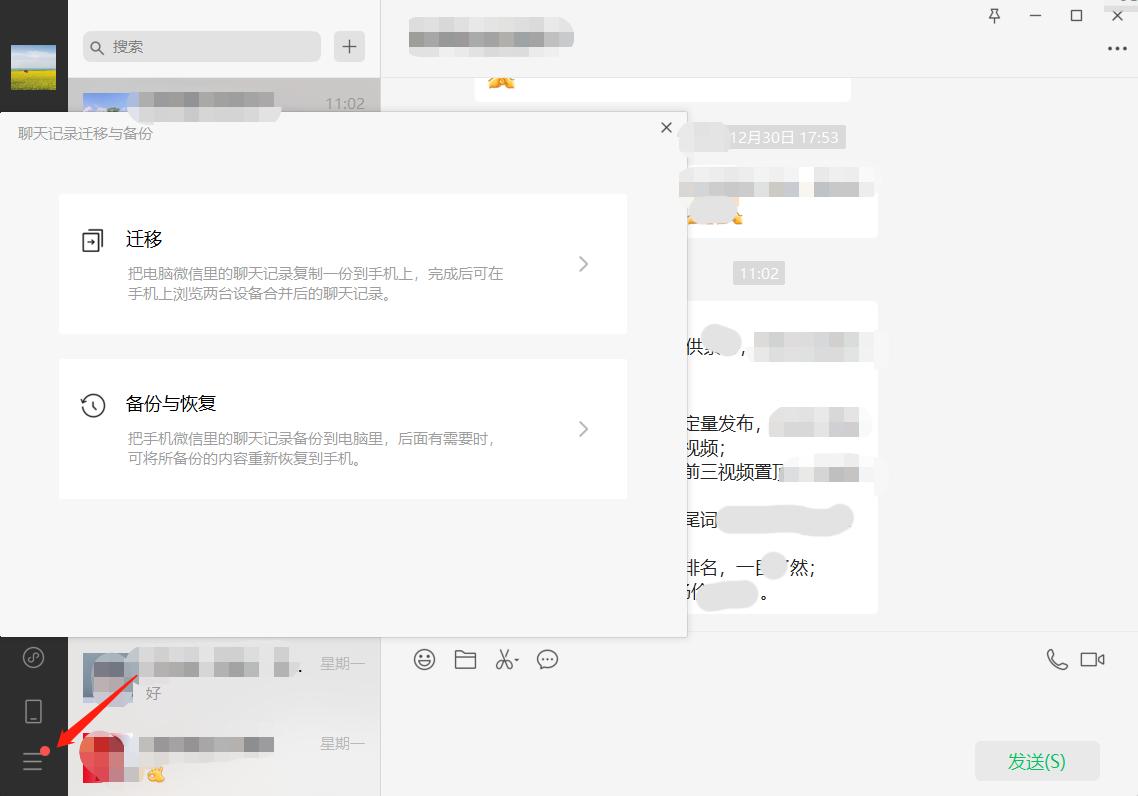Click the mobile phone icon in sidebar
Screen dimensions: 1138x796
click(x=33, y=710)
